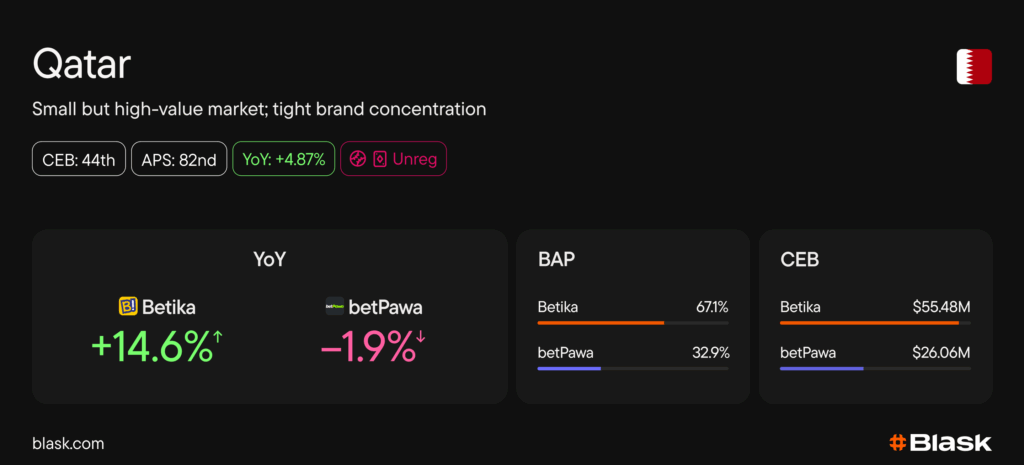
Task: Click the Blask hashtag logo
Action: (x=898, y=442)
